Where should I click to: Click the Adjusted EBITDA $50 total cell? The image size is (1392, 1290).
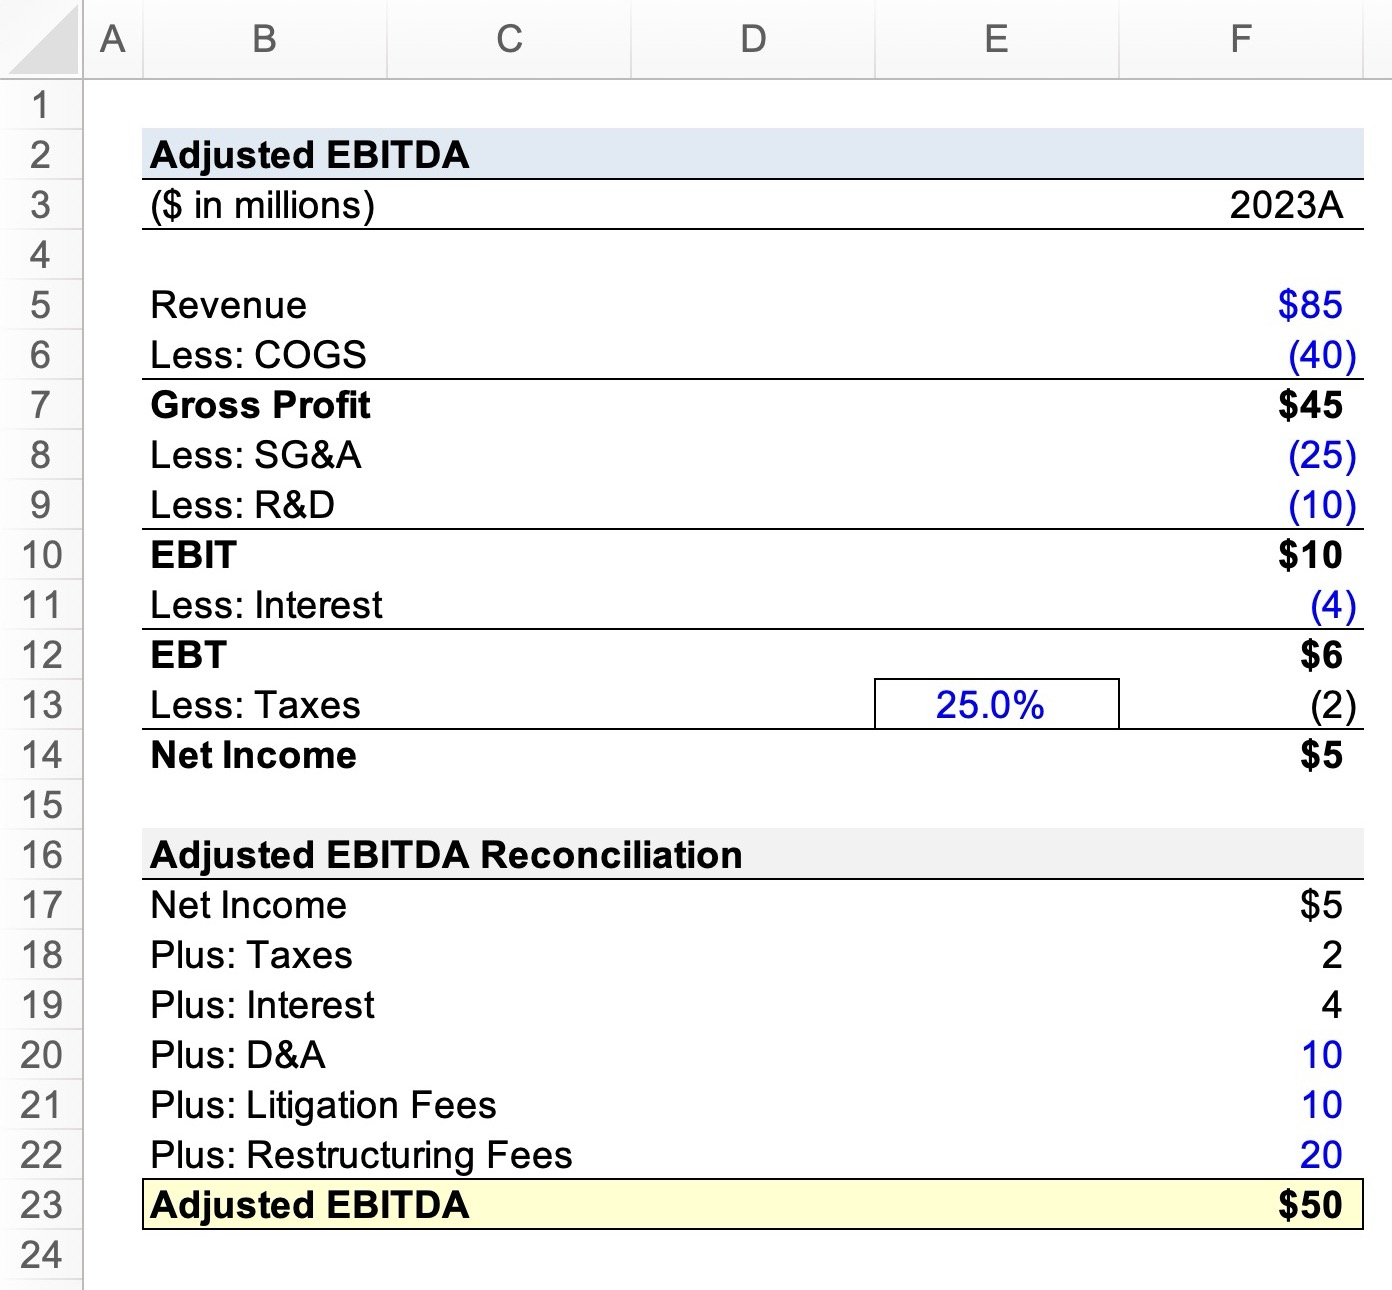(1240, 1205)
